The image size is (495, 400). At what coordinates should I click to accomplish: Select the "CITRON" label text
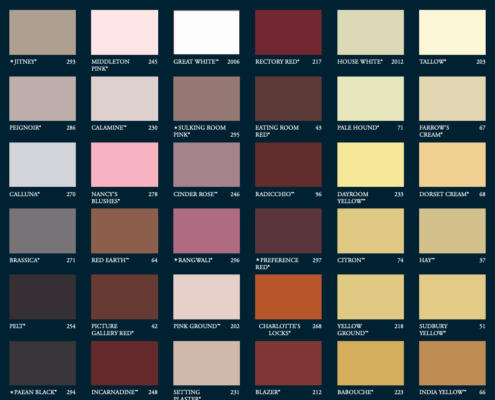351,260
